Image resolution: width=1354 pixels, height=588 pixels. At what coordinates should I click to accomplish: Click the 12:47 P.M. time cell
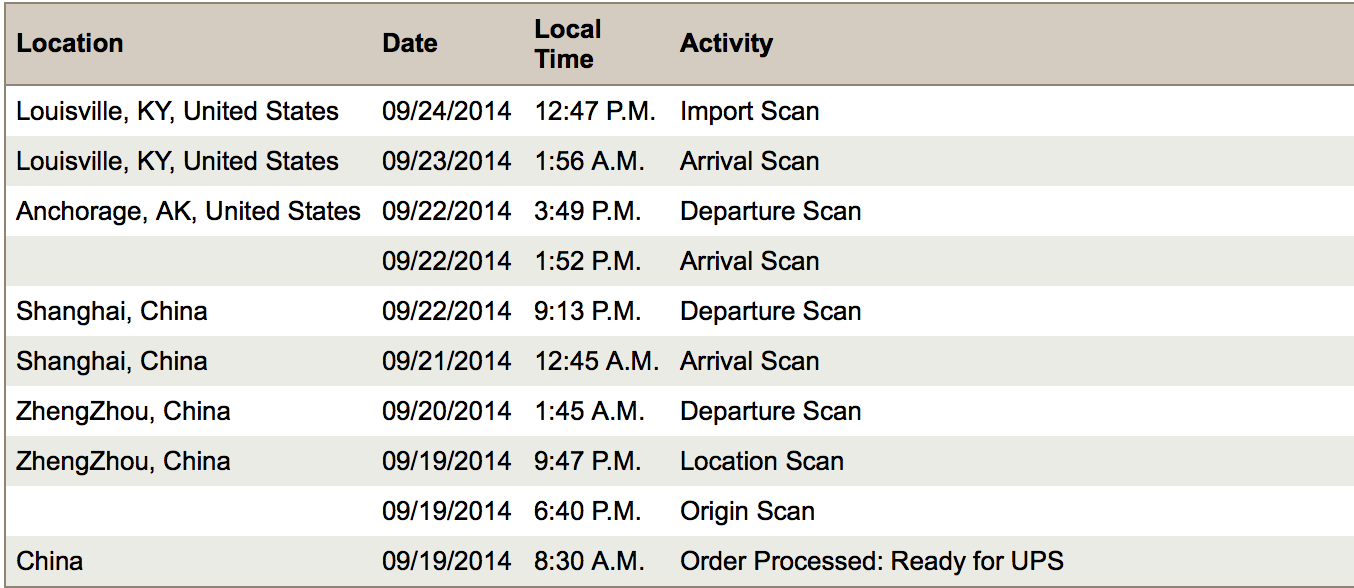595,111
